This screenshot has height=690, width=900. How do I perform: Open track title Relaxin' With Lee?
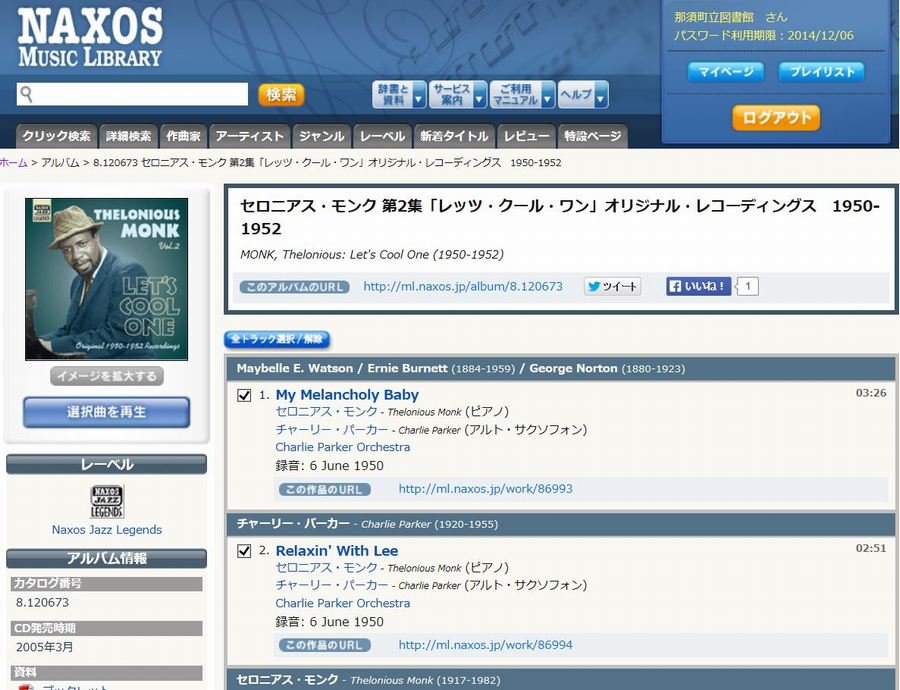337,551
